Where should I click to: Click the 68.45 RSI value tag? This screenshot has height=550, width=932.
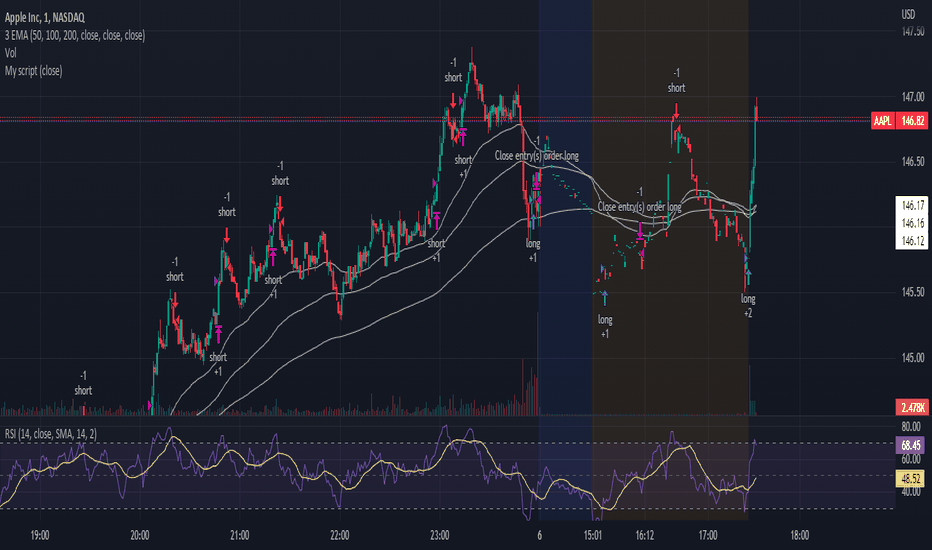pos(911,445)
